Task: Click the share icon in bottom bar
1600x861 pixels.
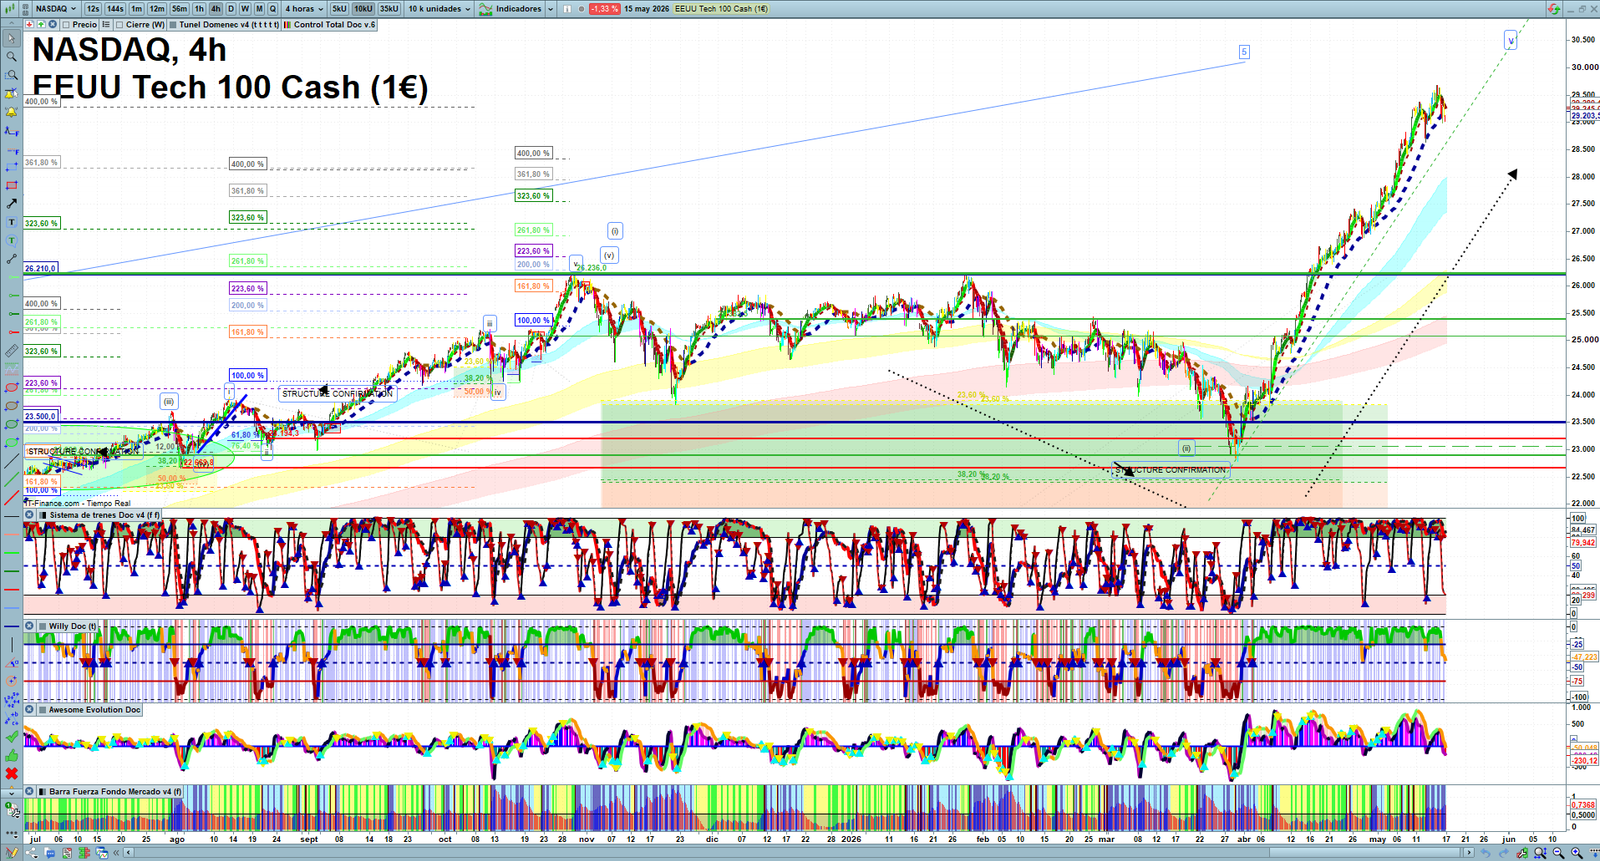Action: (x=32, y=853)
